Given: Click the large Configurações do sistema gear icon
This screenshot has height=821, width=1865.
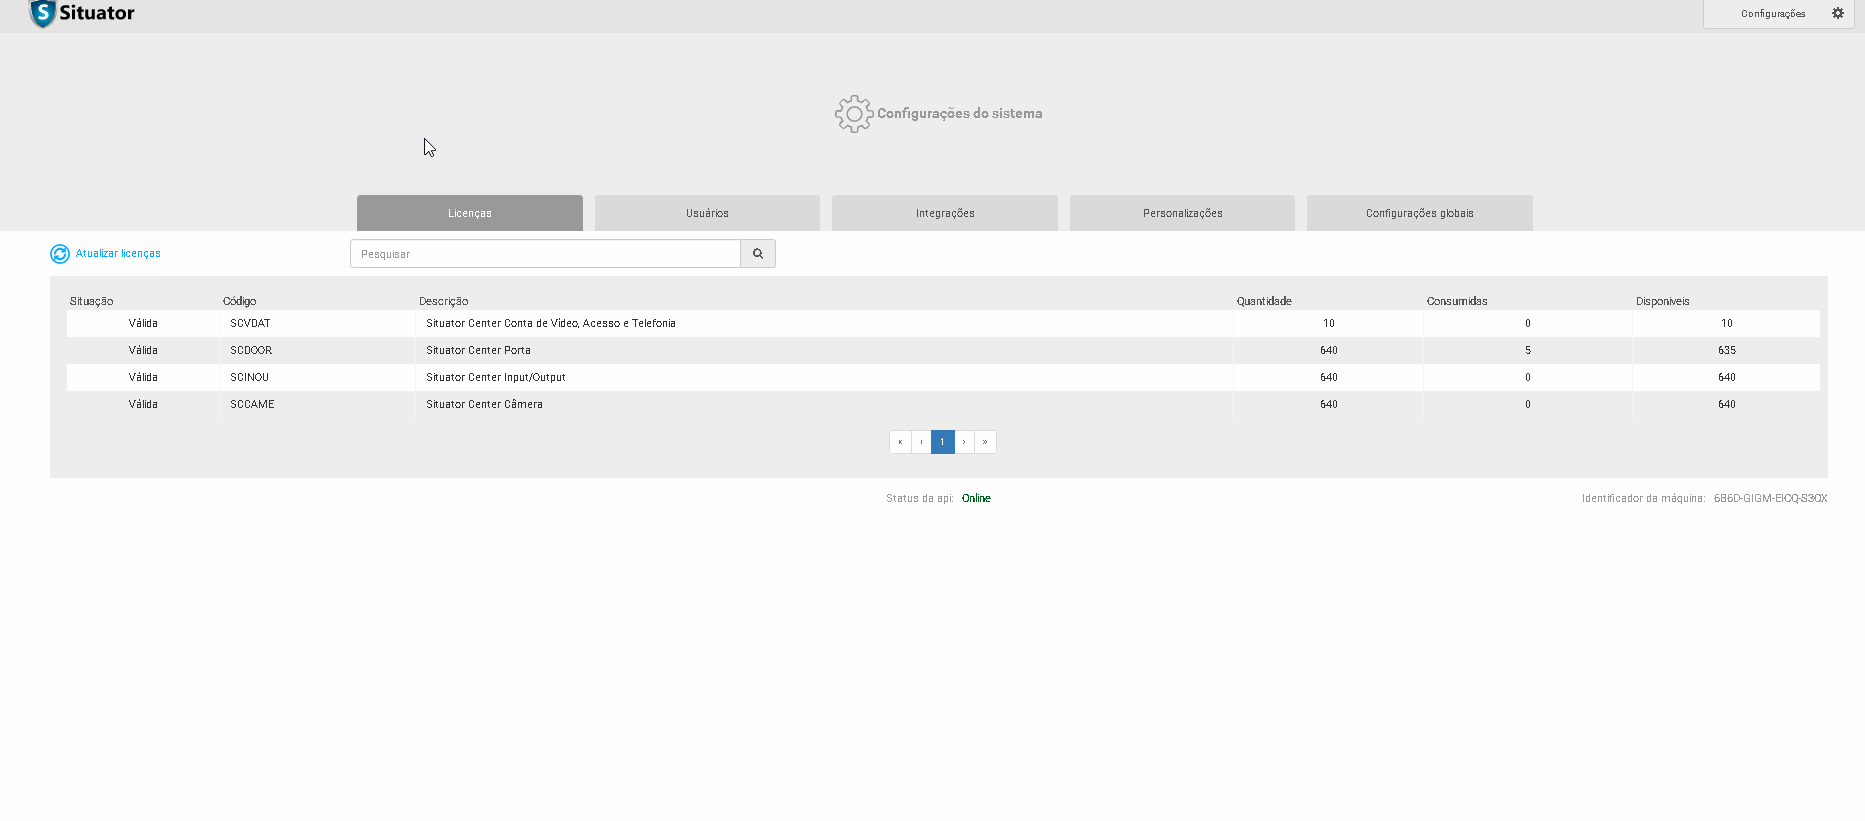Looking at the screenshot, I should [x=854, y=114].
